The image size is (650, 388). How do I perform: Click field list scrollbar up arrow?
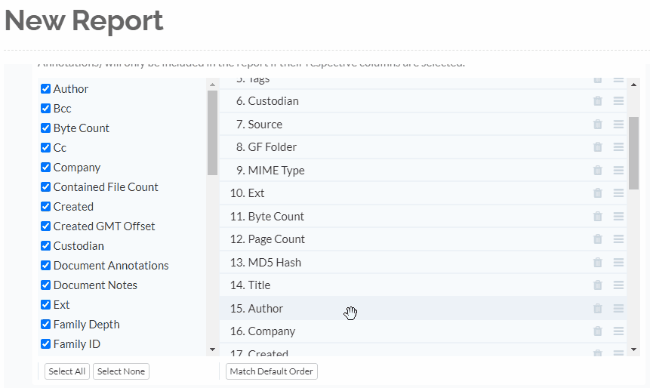[x=212, y=85]
